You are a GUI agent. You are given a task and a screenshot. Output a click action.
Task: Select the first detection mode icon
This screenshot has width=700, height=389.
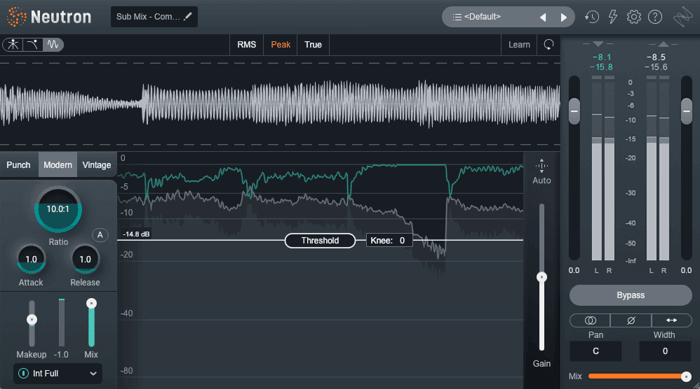pyautogui.click(x=13, y=44)
